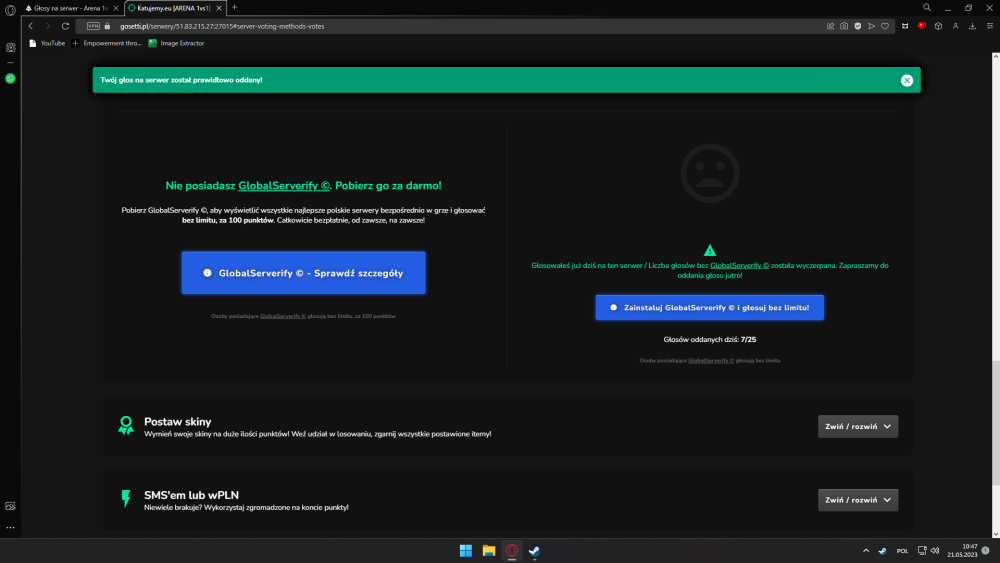Search open tabs with the magnifier icon
This screenshot has height=563, width=1000.
click(x=927, y=8)
